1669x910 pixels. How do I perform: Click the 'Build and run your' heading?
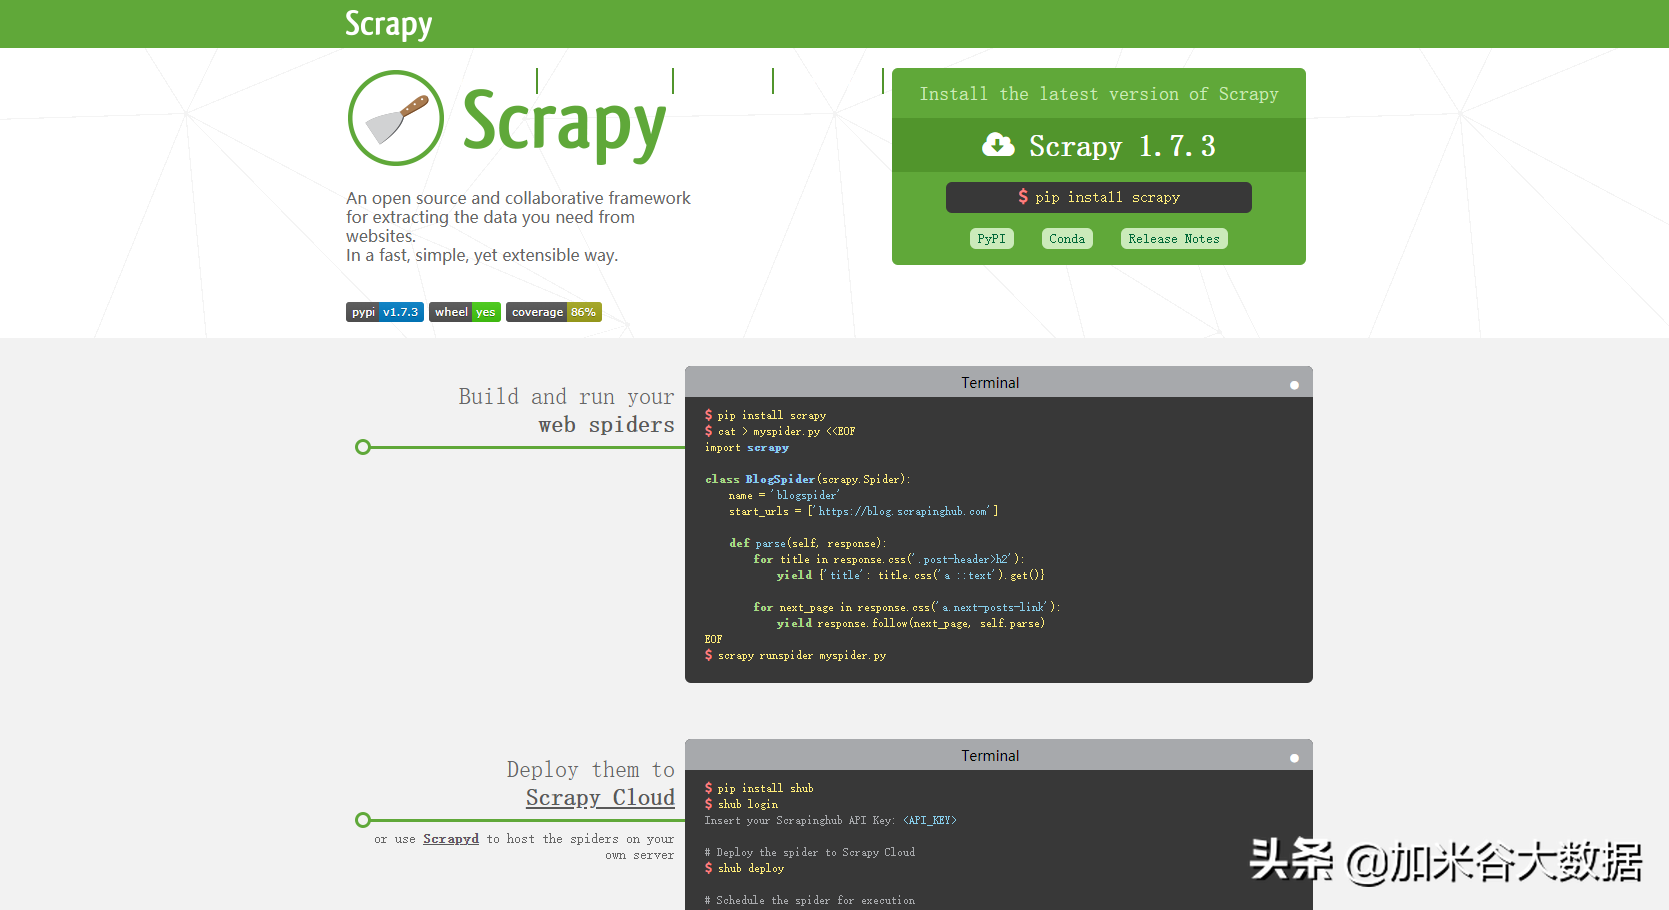(x=566, y=397)
